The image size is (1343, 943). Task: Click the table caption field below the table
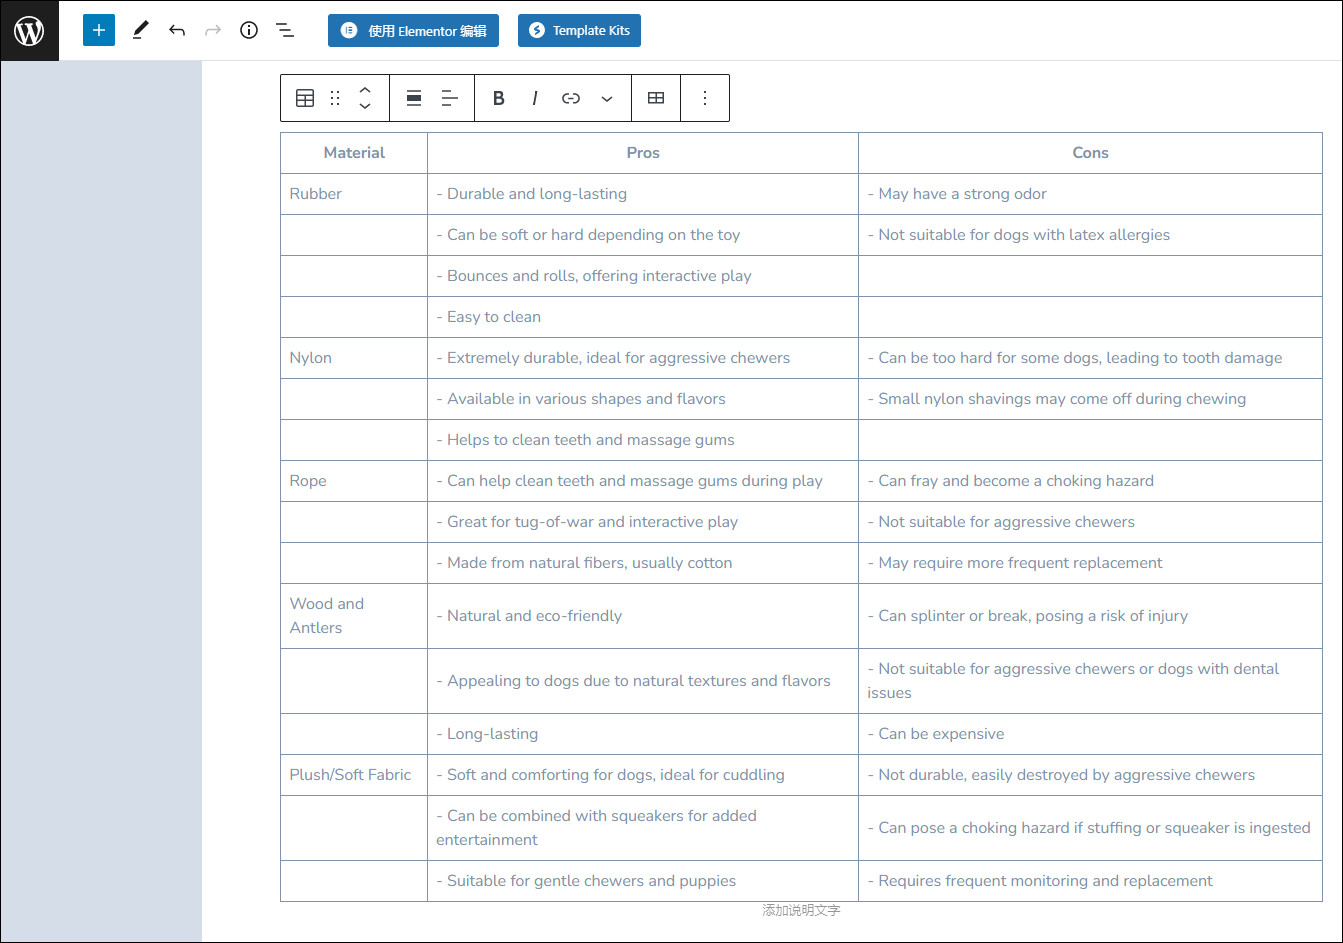pos(800,910)
